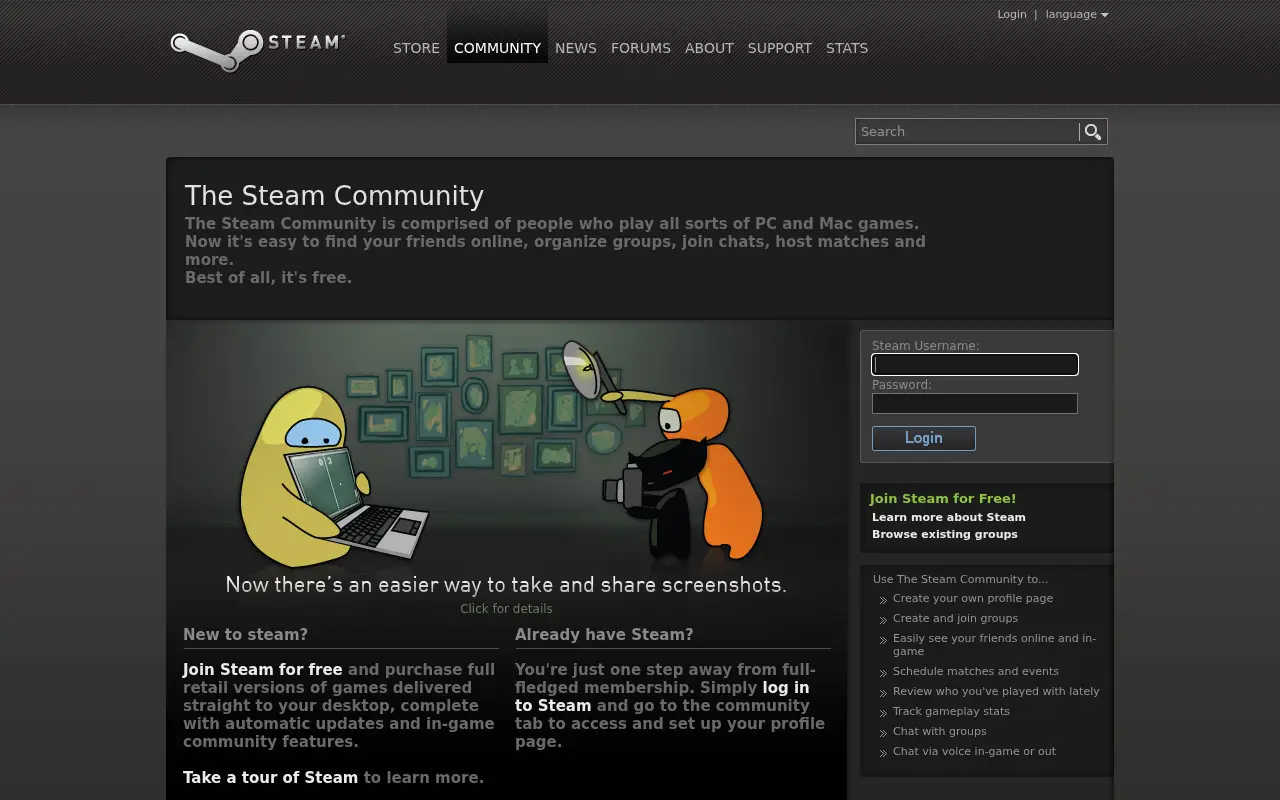
Task: Open the ABOUT page
Action: [x=709, y=48]
